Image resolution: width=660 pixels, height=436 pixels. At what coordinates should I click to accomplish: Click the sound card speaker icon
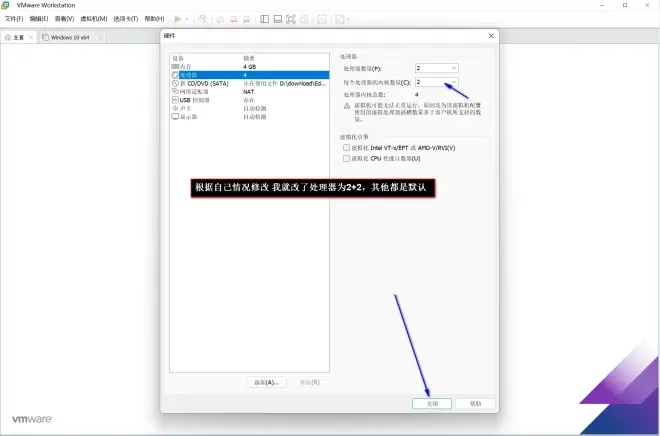click(175, 108)
